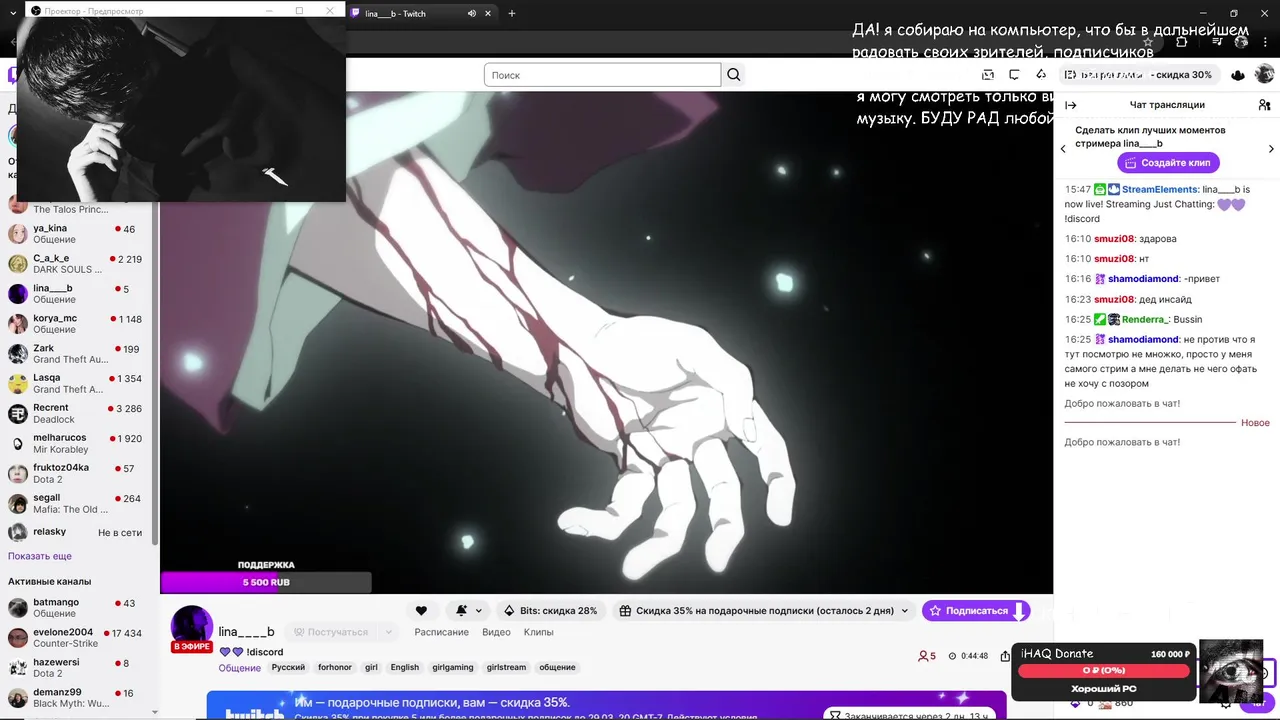Open a new browser tab with plus
The image size is (1280, 720).
click(512, 13)
